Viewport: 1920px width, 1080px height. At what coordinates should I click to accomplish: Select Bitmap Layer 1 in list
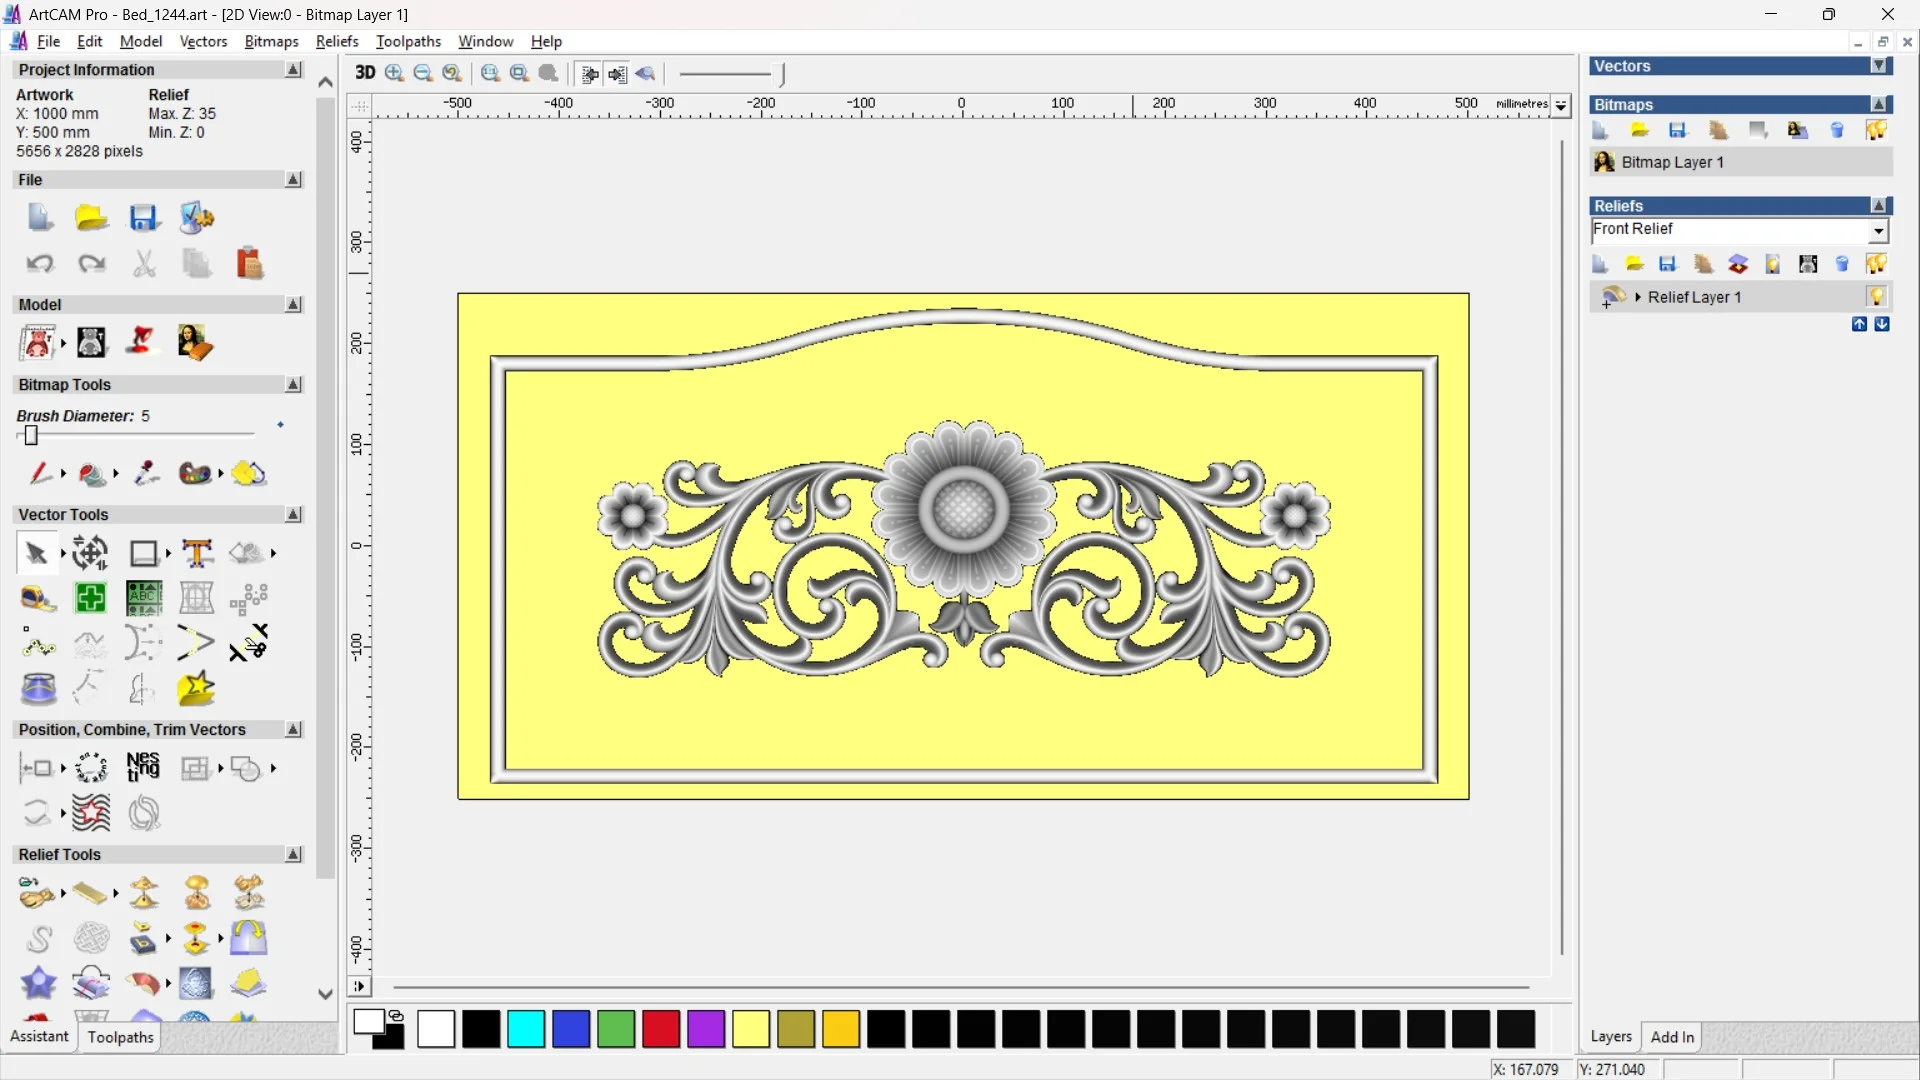1672,162
